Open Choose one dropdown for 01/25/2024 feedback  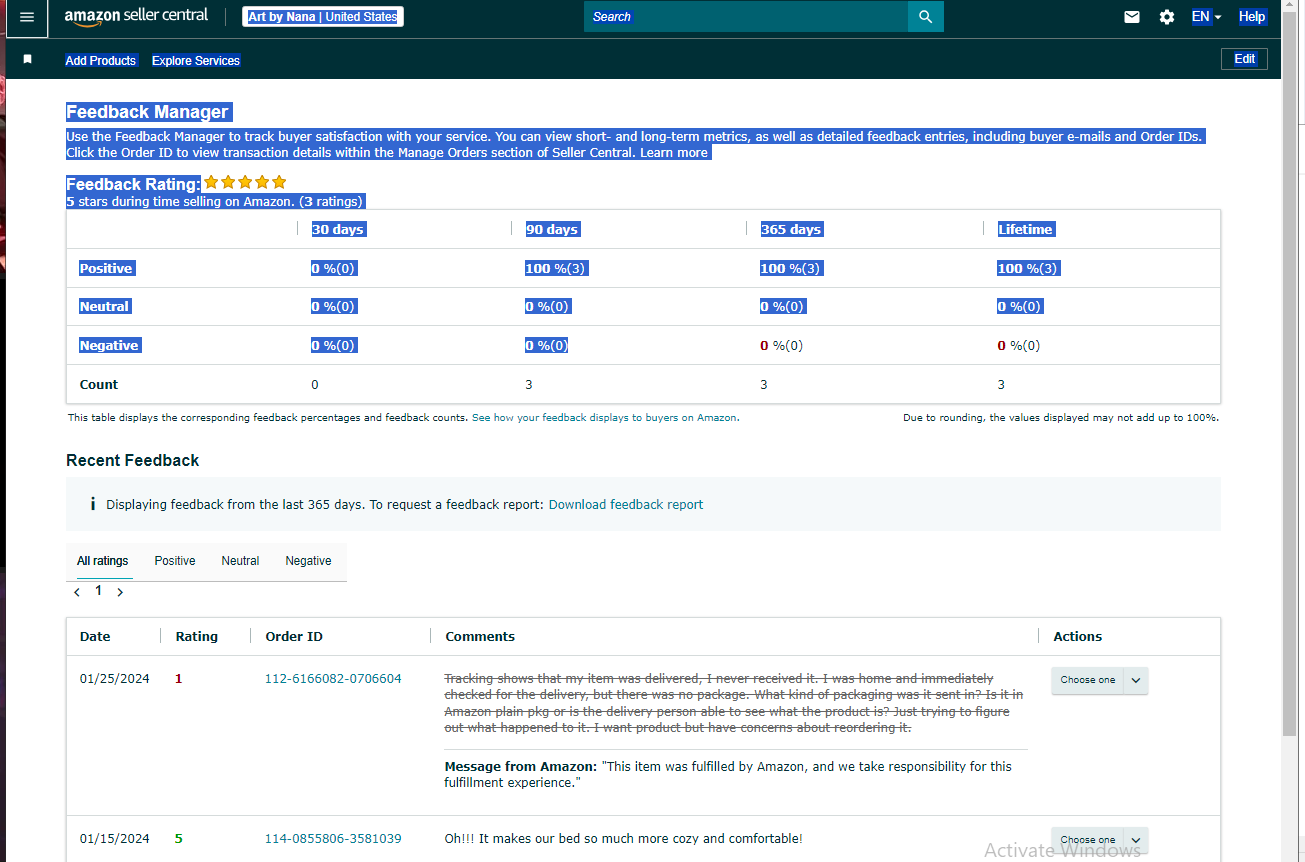1099,680
